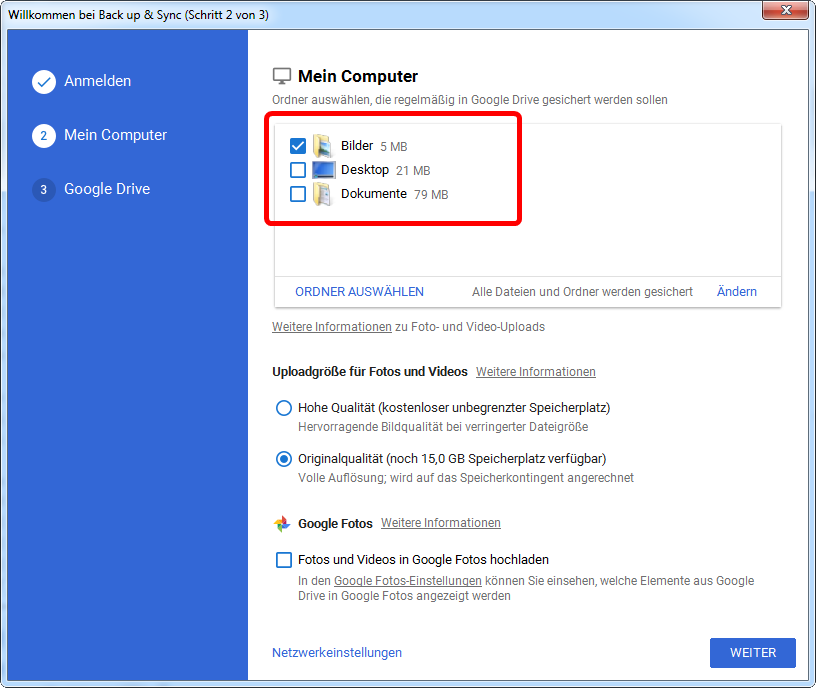Open Netzwerkeinstellungen
Screen dimensions: 816x688
pyautogui.click(x=337, y=653)
